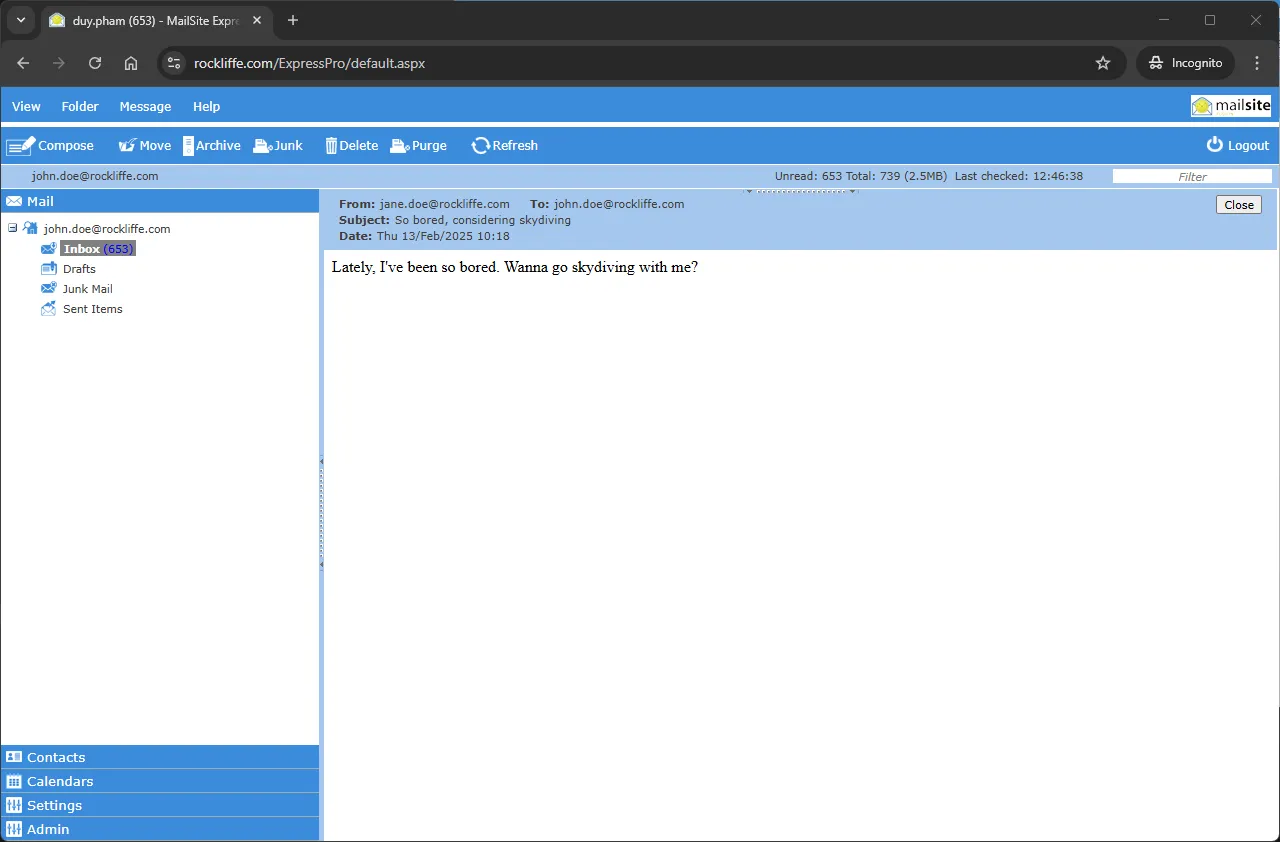
Task: Click the mailsite logo
Action: pos(1230,105)
